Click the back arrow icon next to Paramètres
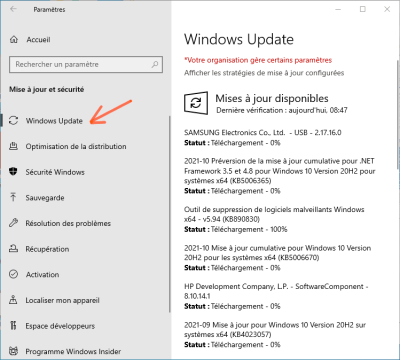This screenshot has height=360, width=400. coord(13,9)
